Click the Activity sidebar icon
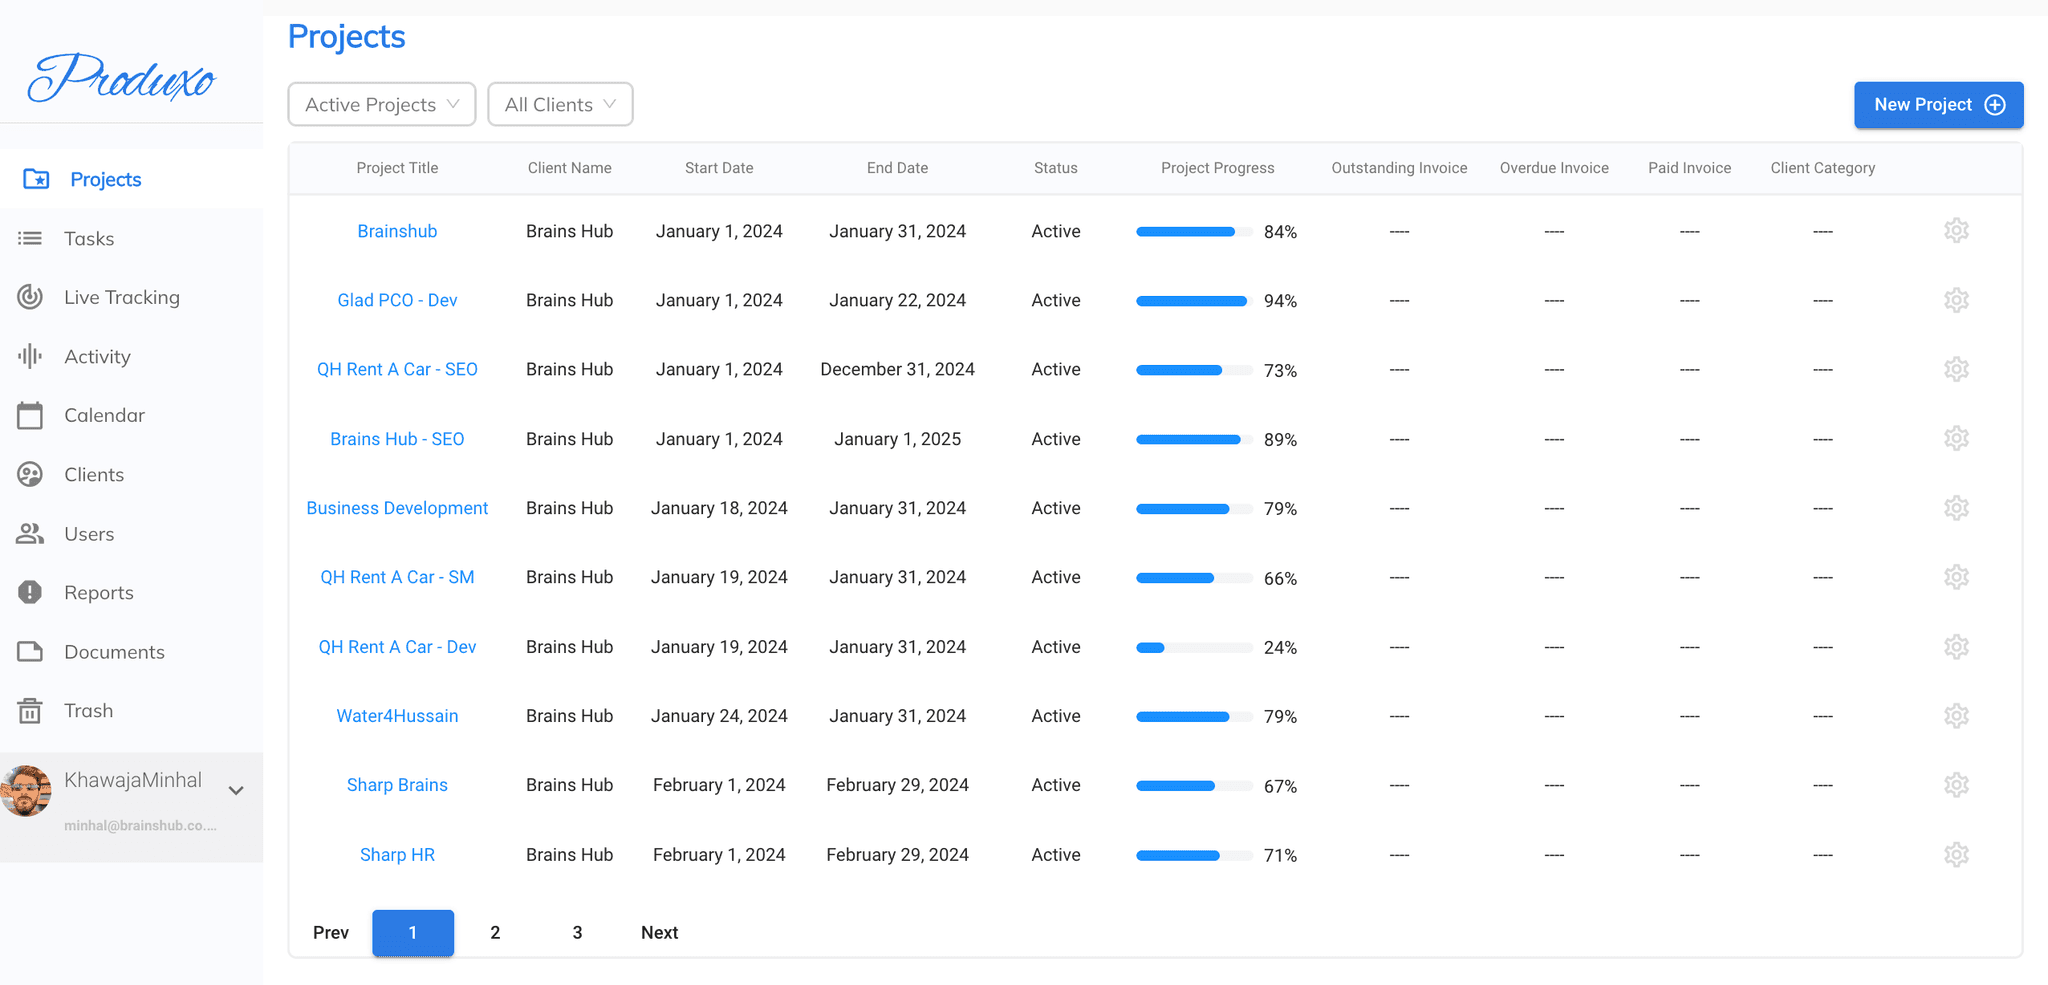The image size is (2048, 985). coord(30,356)
